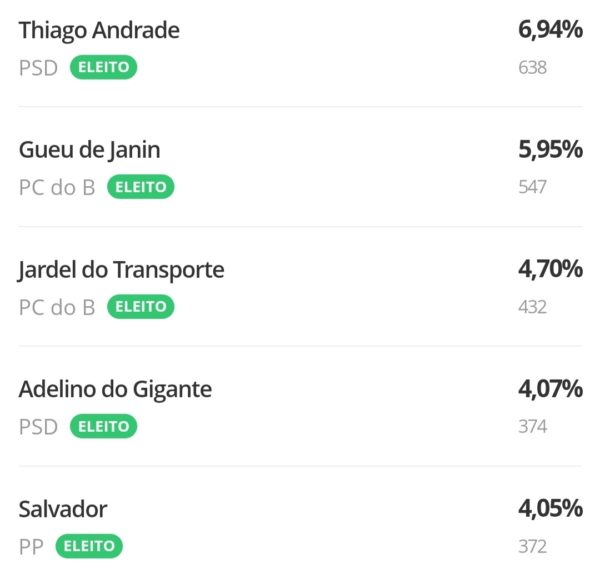Select the ELEITO badge beside Thiago Andrade's PSD
600x584 pixels.
pyautogui.click(x=103, y=68)
